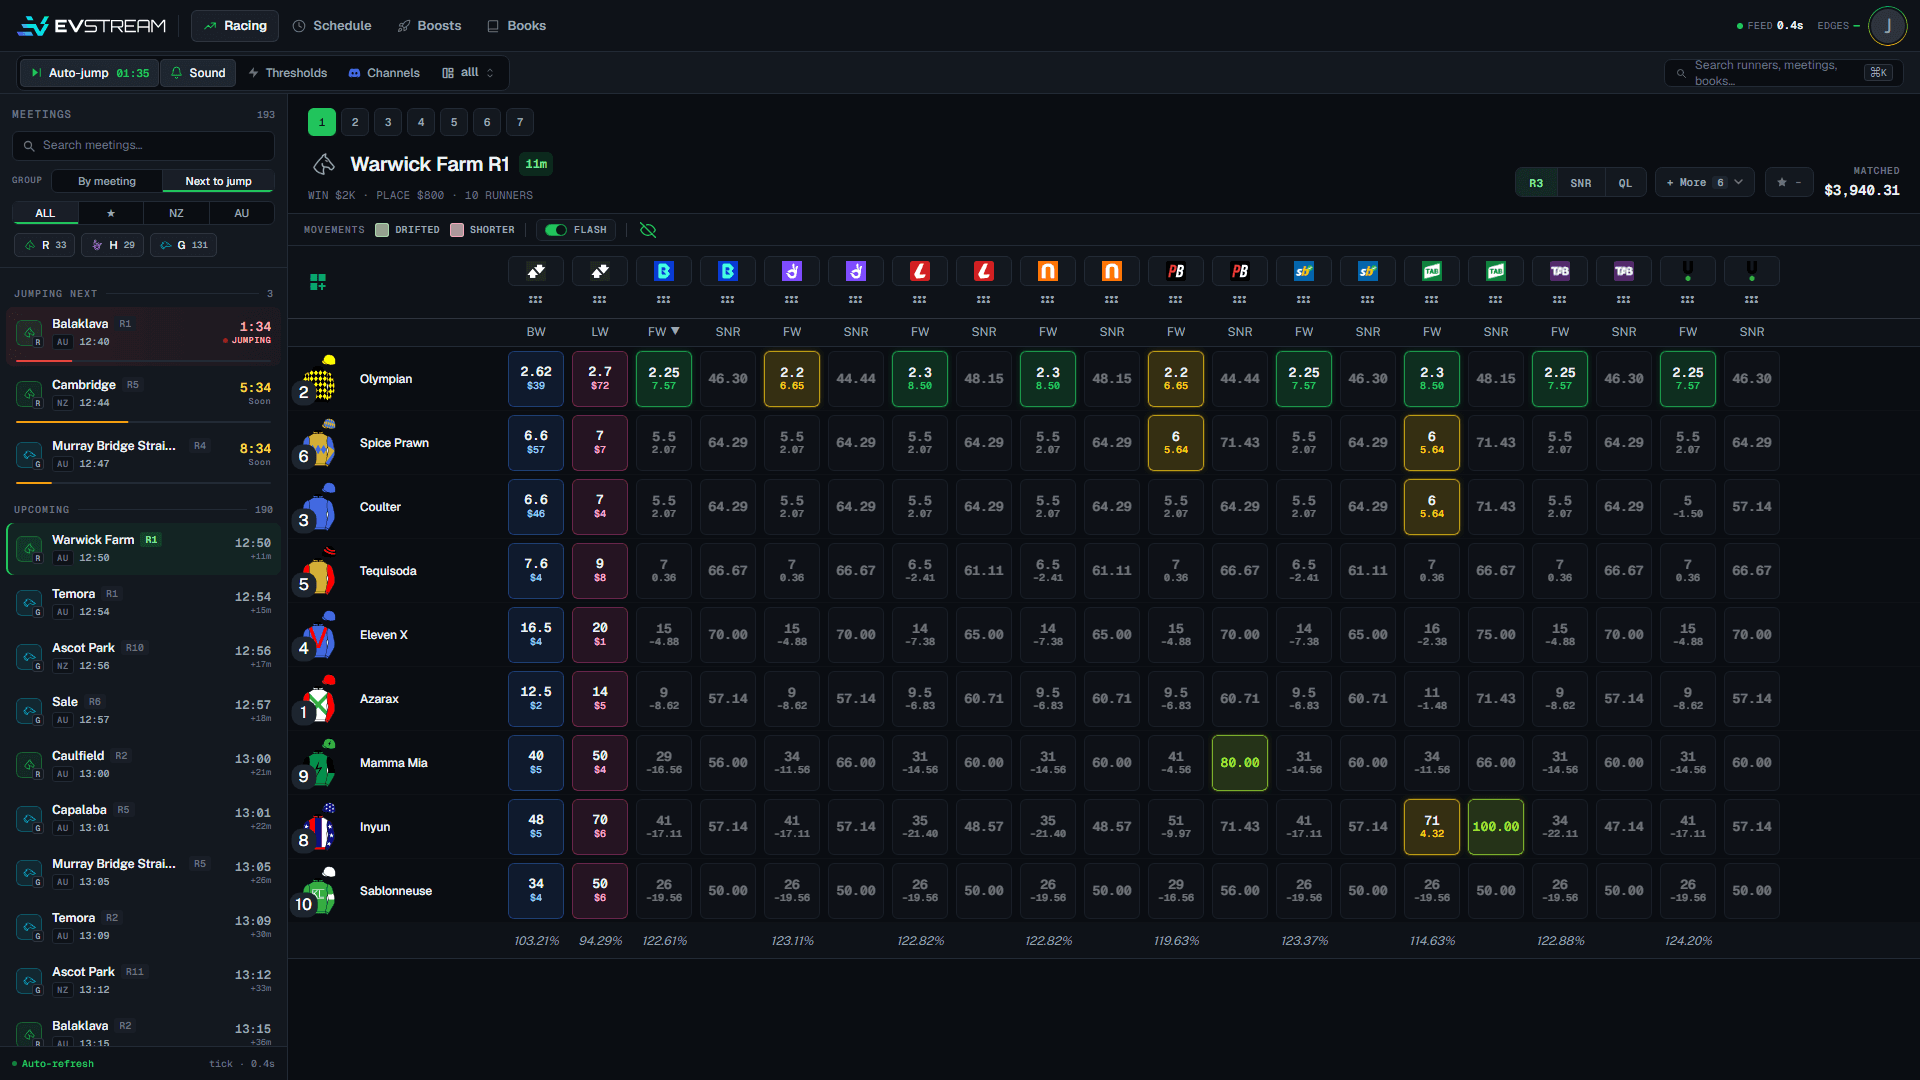Click Olympian's jockey silks icon
The width and height of the screenshot is (1920, 1080).
click(x=319, y=379)
